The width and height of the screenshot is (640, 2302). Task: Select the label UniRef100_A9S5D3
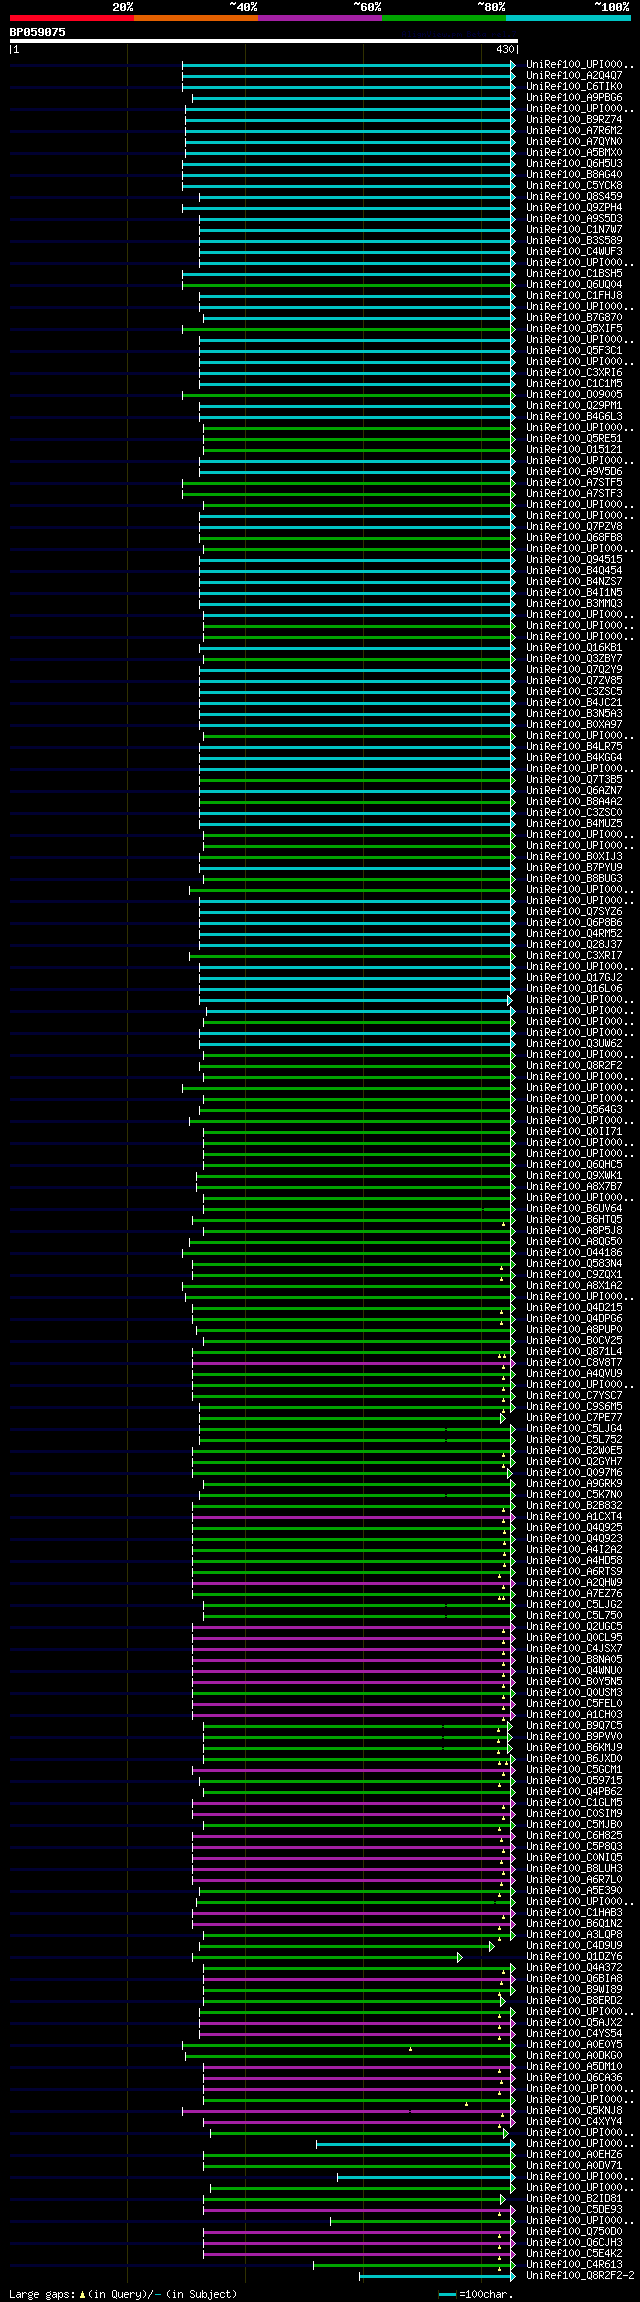574,219
